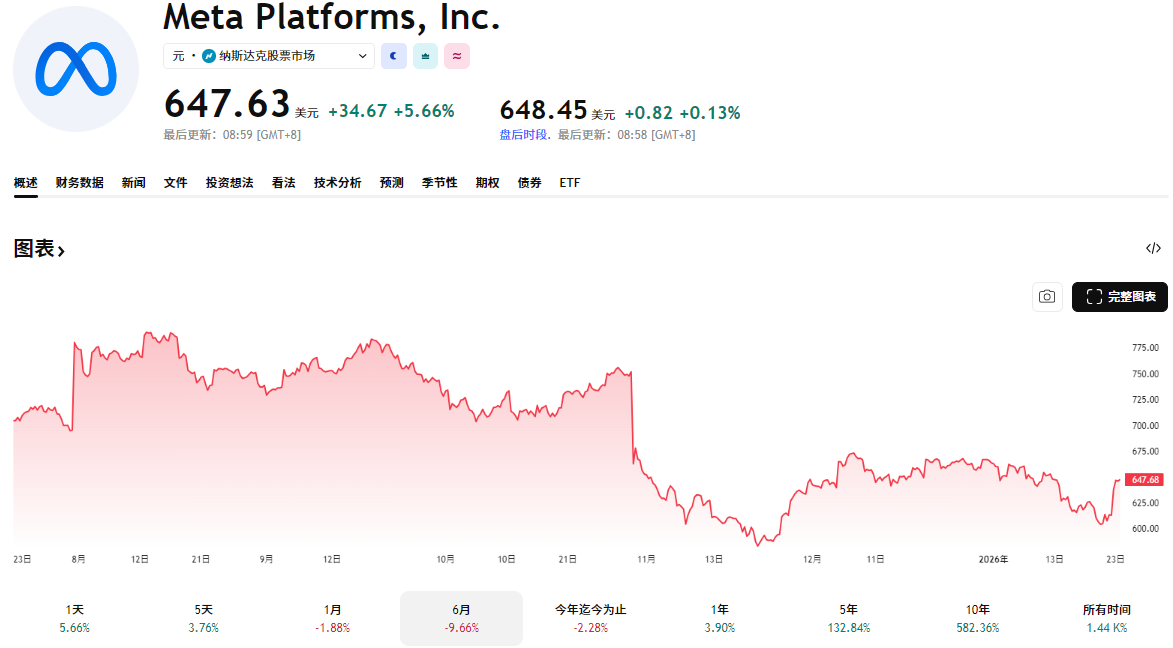Click the pink wavy-lines badge icon
Image resolution: width=1173 pixels, height=648 pixels.
(457, 56)
